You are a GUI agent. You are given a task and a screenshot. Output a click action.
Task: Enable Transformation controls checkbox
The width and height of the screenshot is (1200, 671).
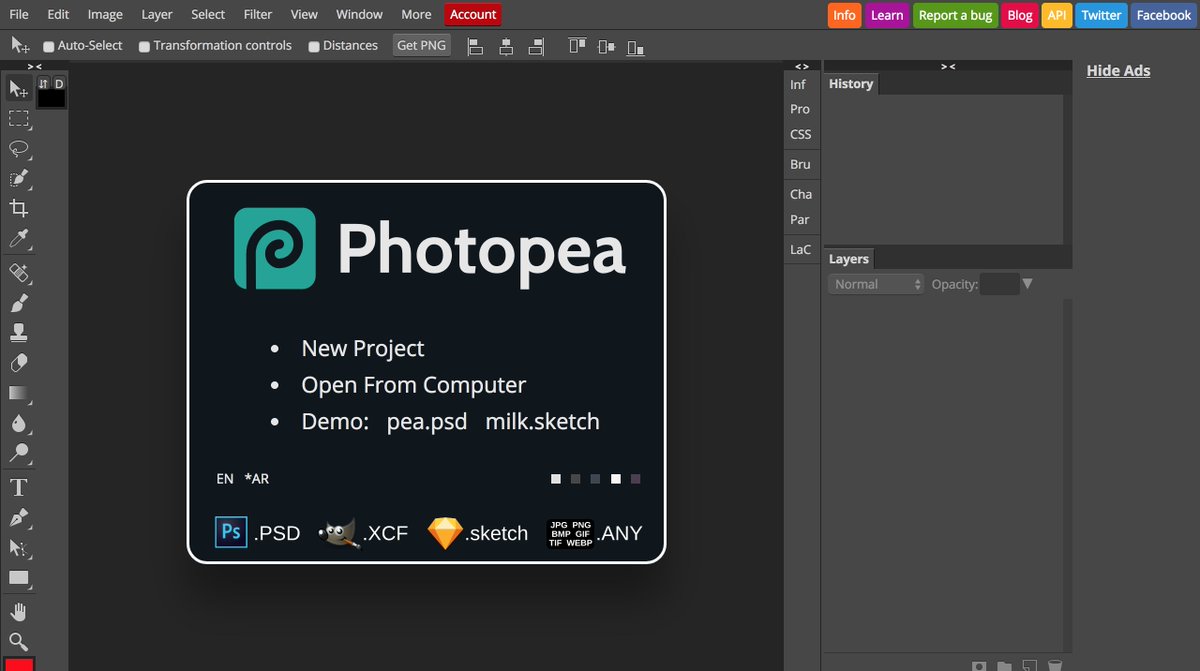[x=145, y=46]
